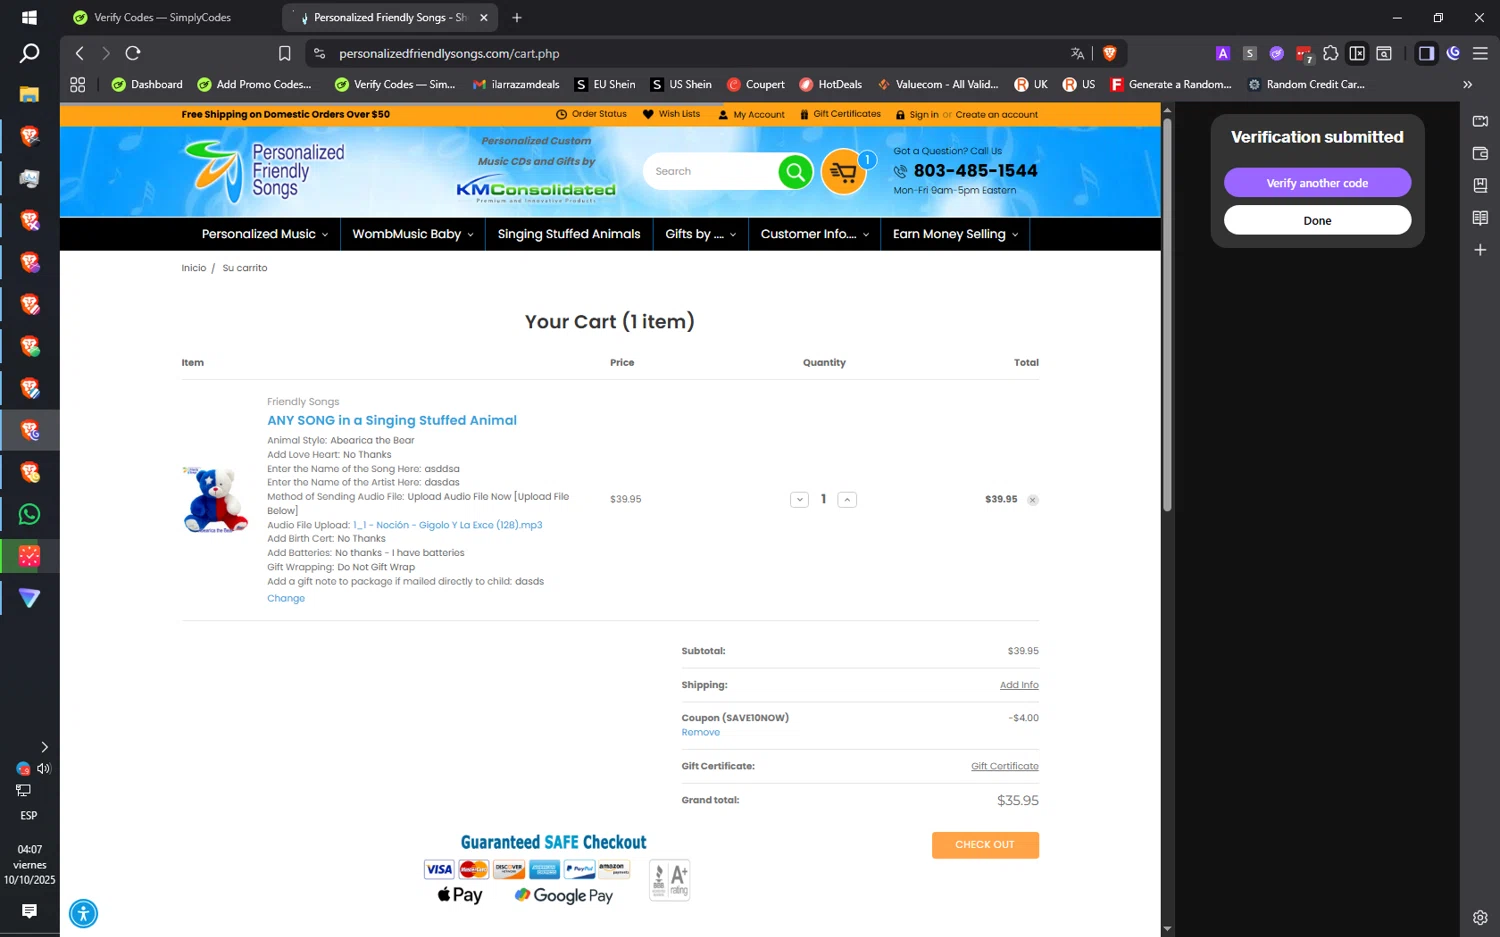The width and height of the screenshot is (1500, 937).
Task: Open ANY SONG in a Singing Stuffed Animal
Action: click(x=392, y=421)
